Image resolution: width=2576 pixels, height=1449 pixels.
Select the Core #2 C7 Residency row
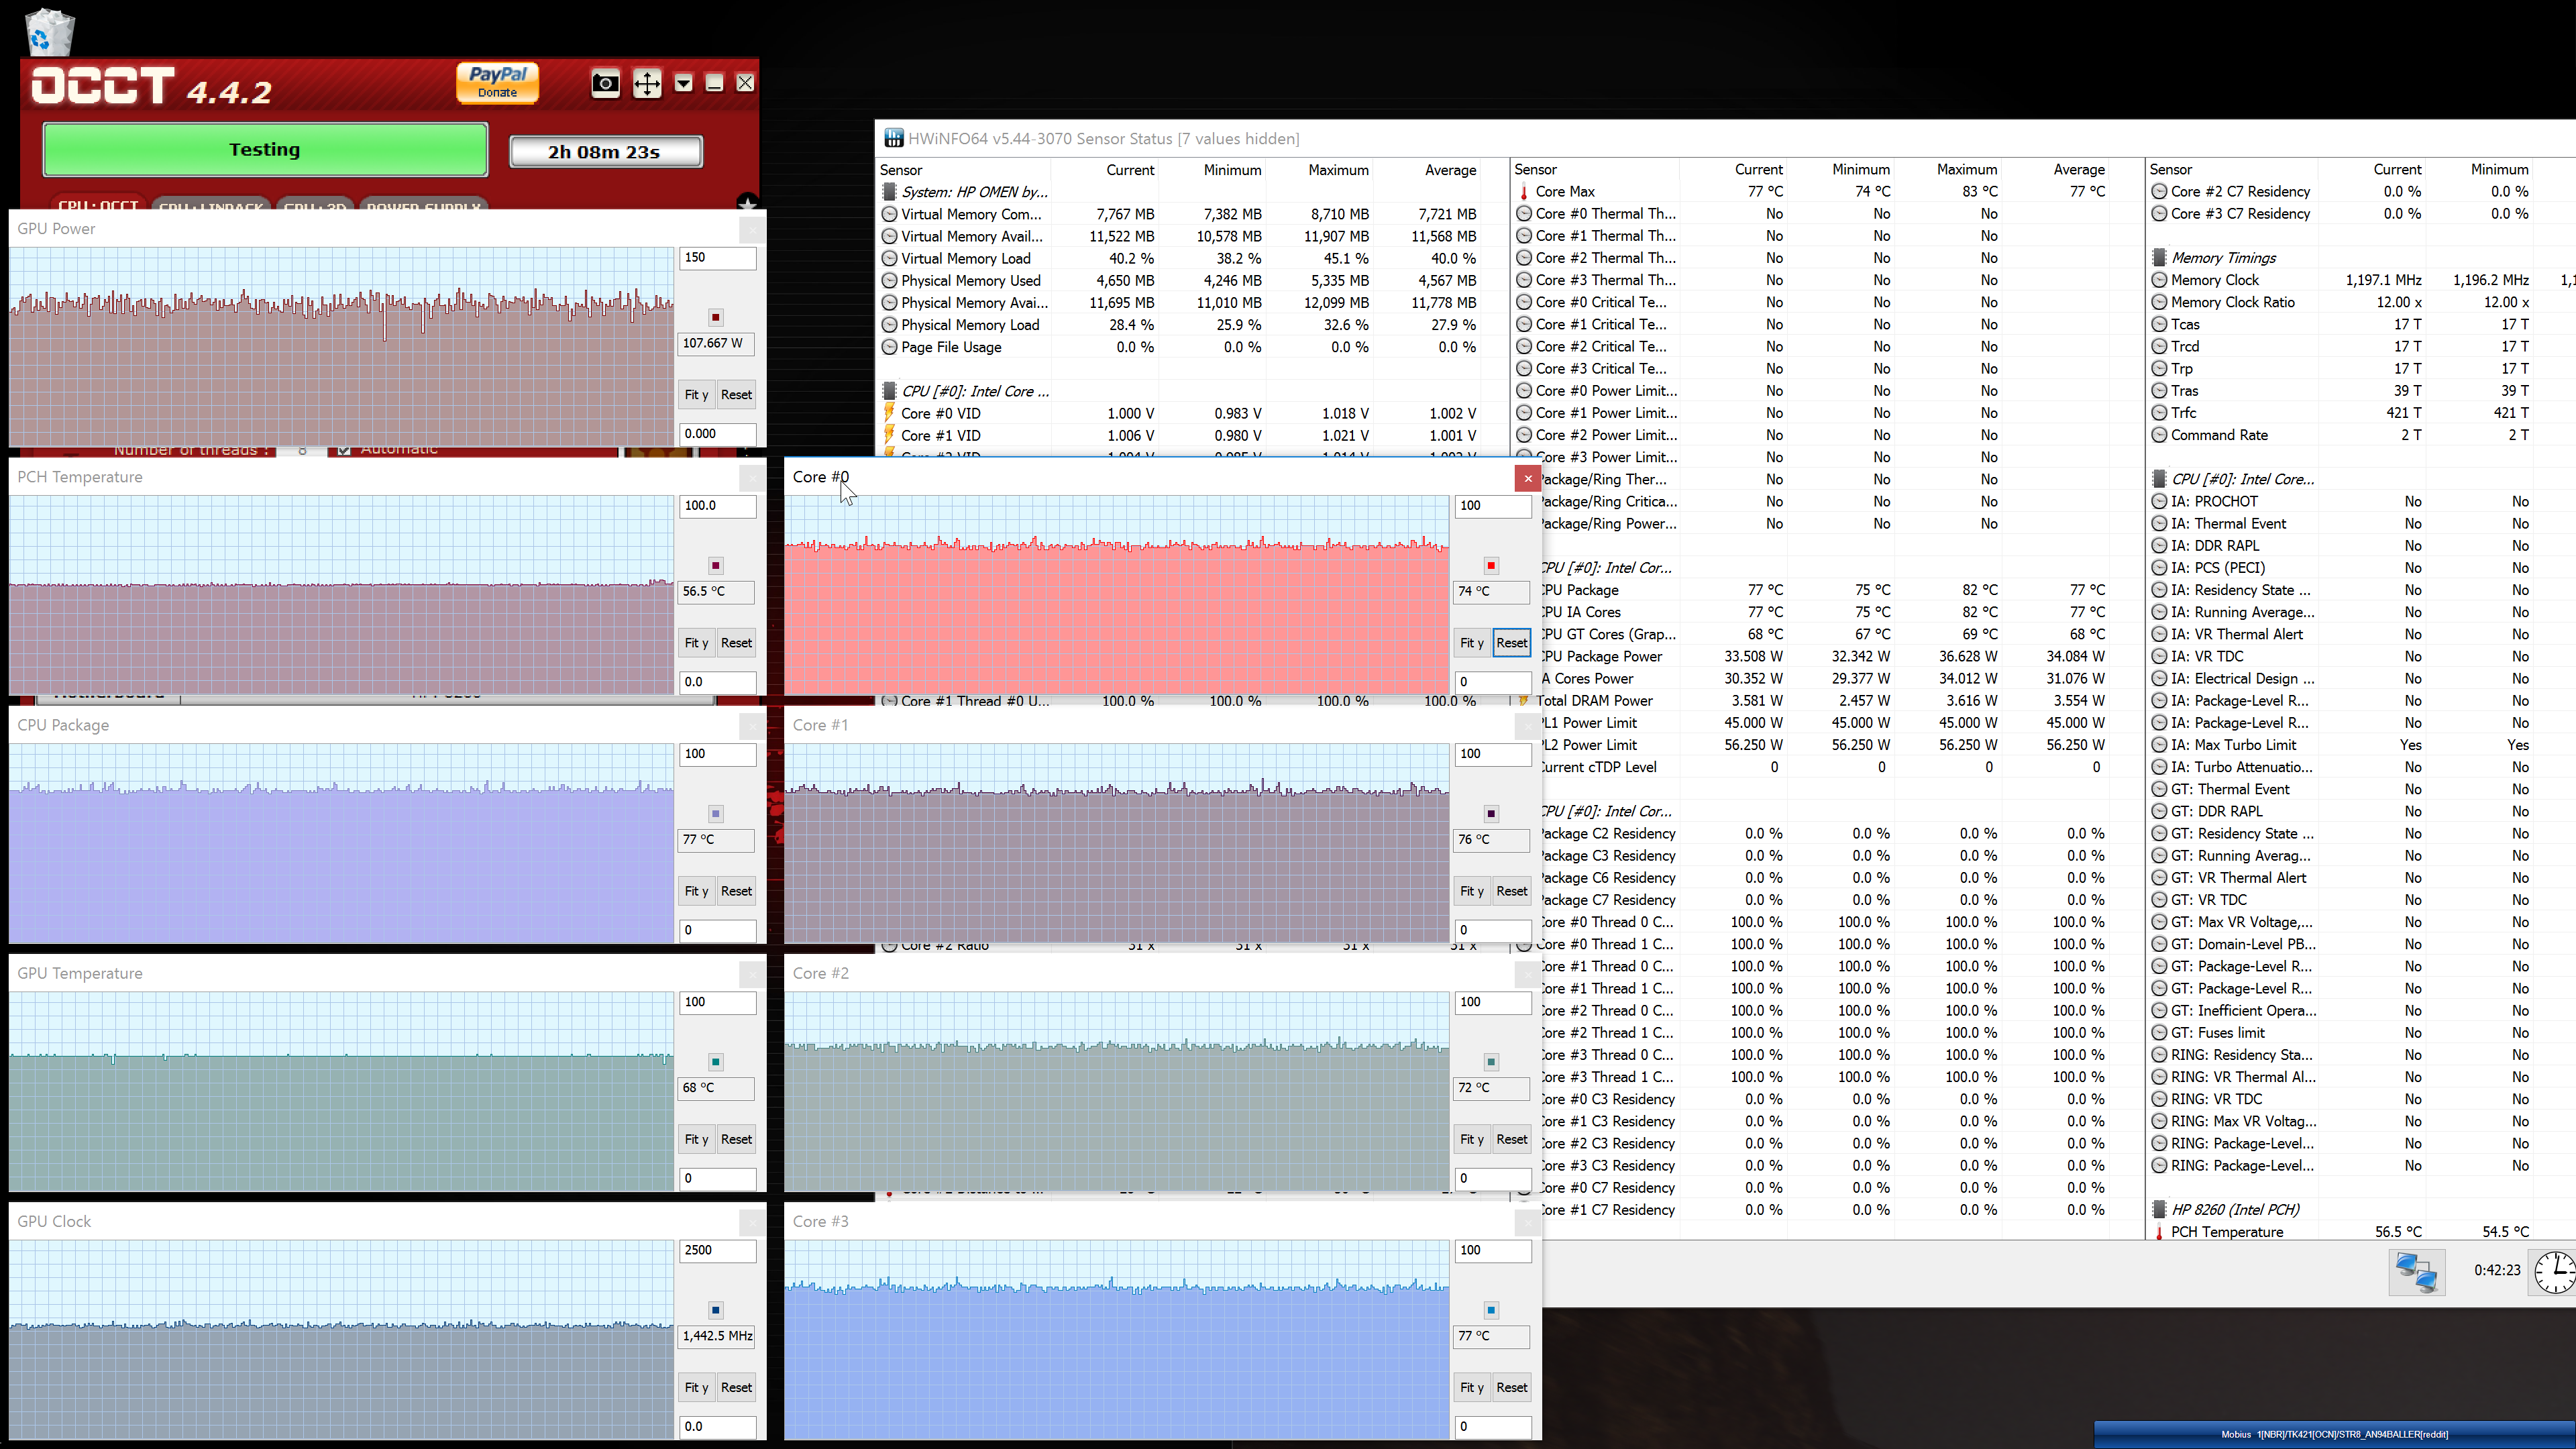(2360, 191)
